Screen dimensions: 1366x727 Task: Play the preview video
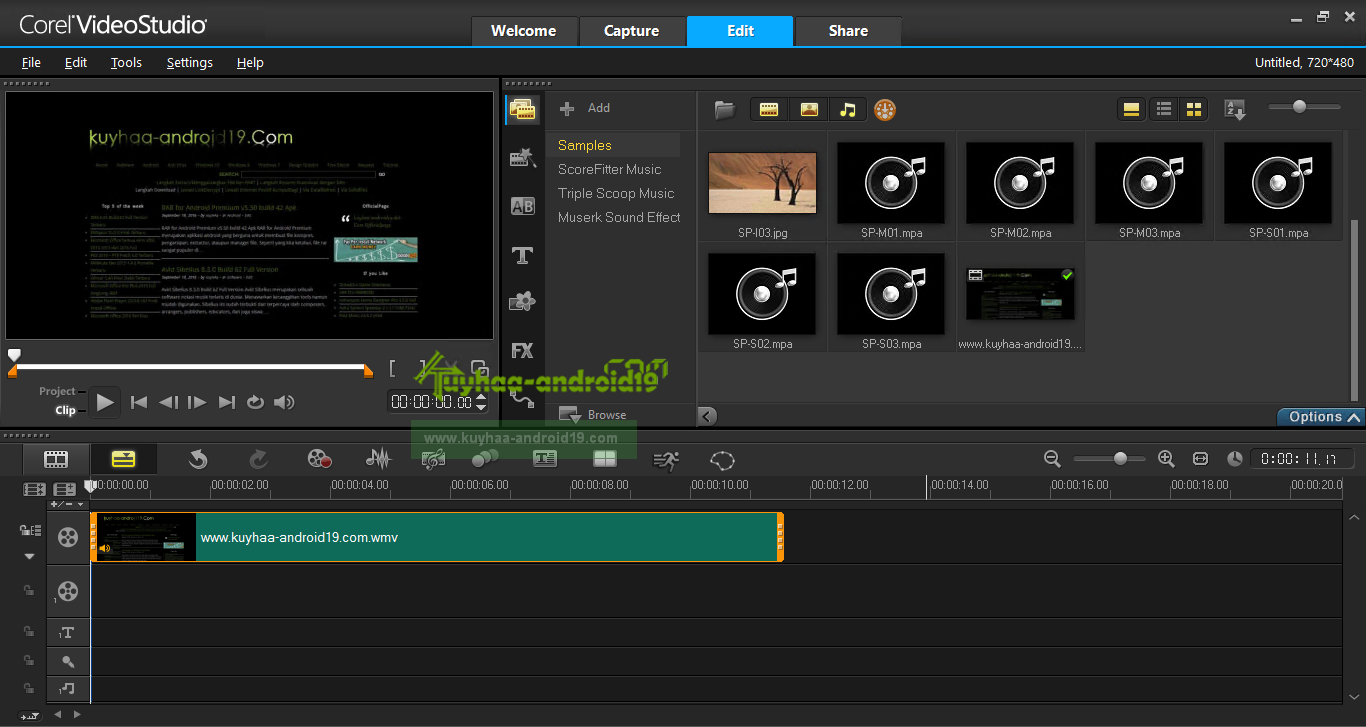point(105,402)
